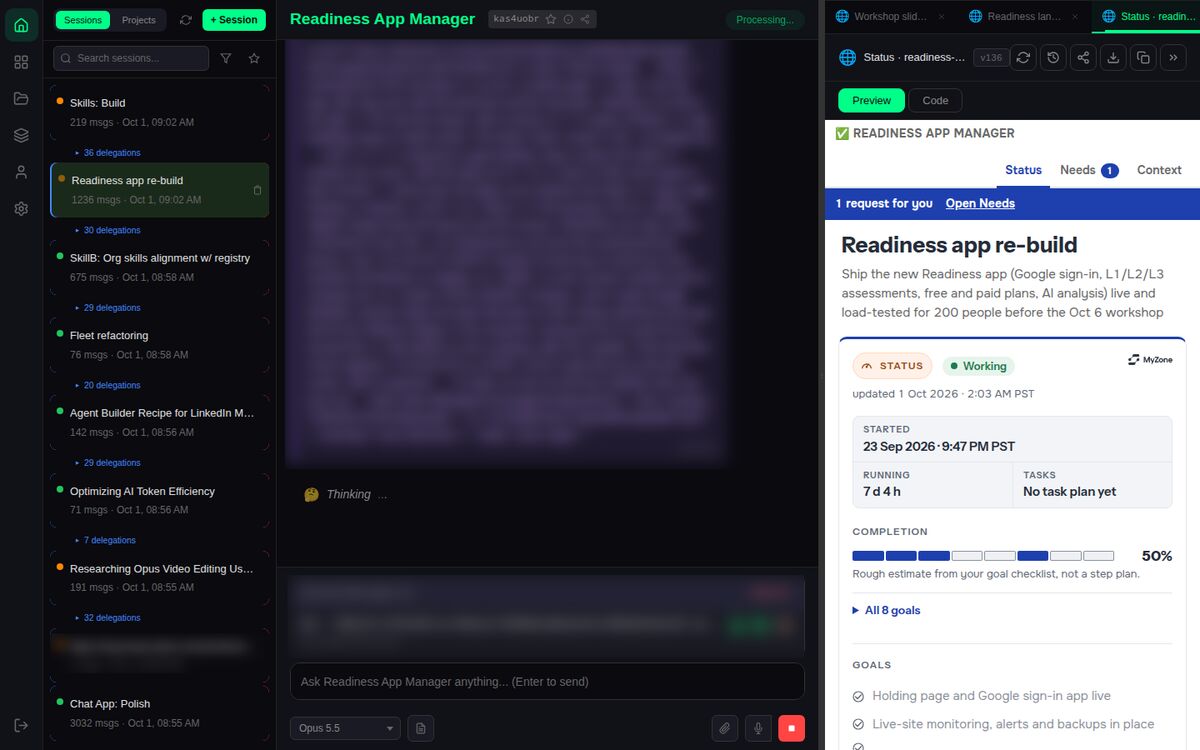Click the completion progress bar
The height and width of the screenshot is (750, 1200).
983,556
